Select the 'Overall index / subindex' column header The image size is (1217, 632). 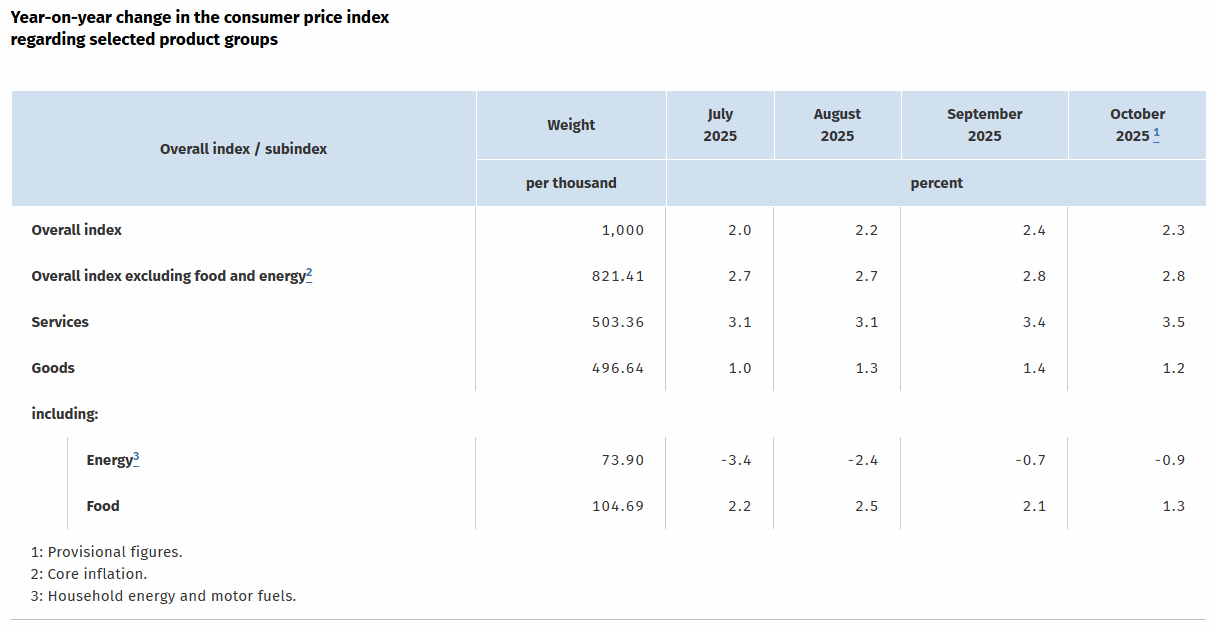(243, 149)
